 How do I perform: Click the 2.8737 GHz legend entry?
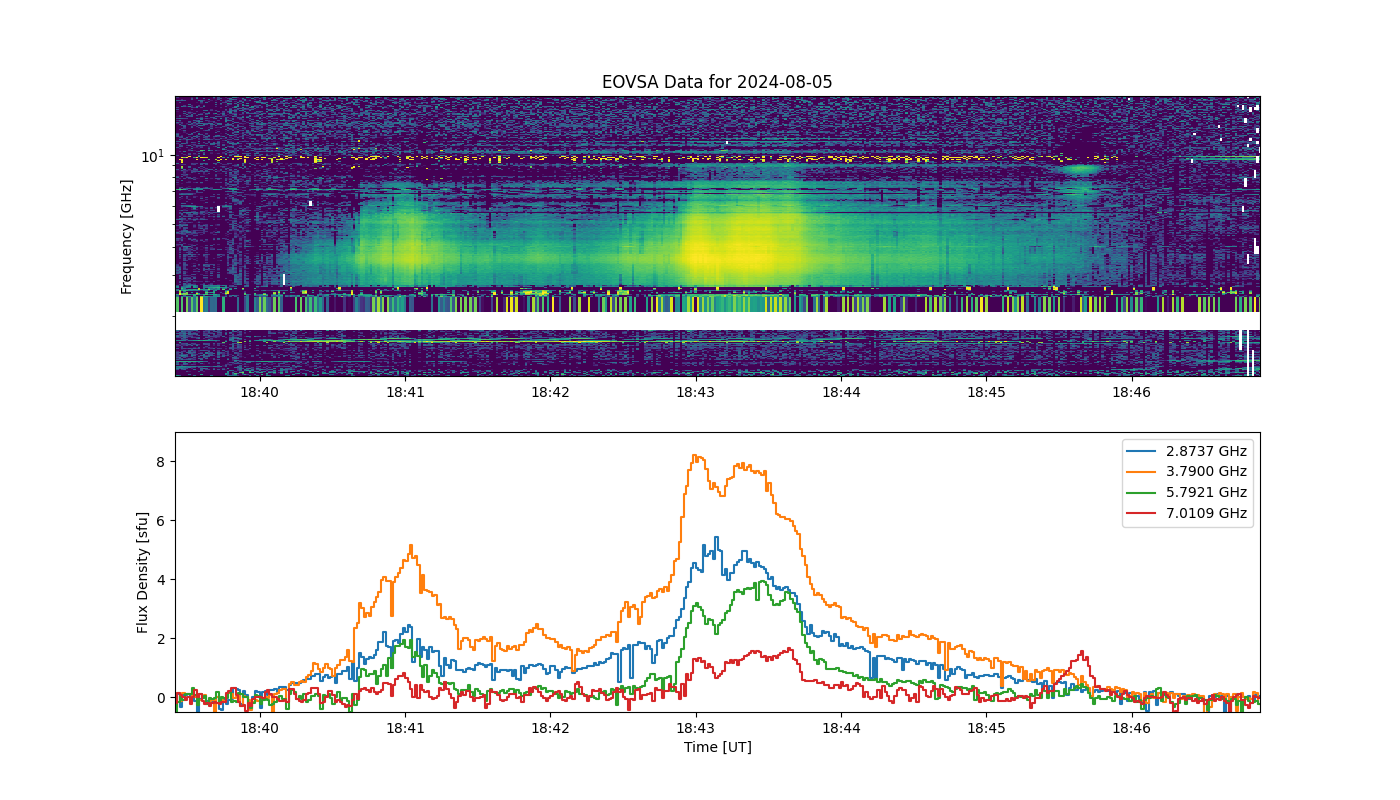point(1189,451)
